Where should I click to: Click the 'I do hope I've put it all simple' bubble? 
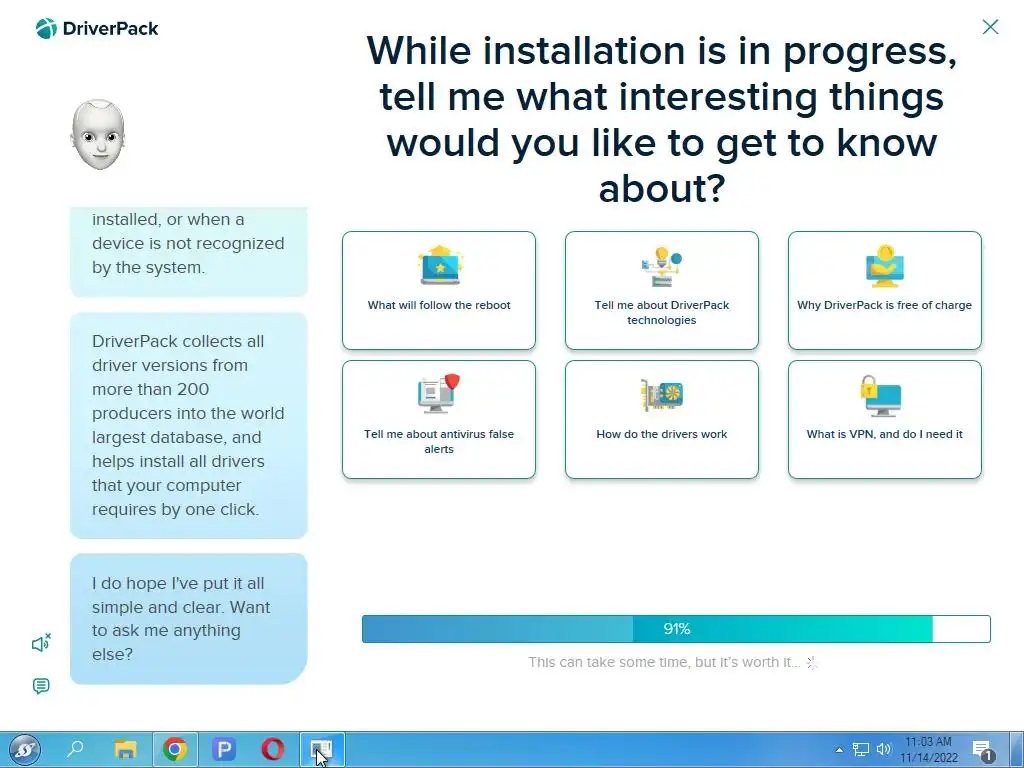189,618
